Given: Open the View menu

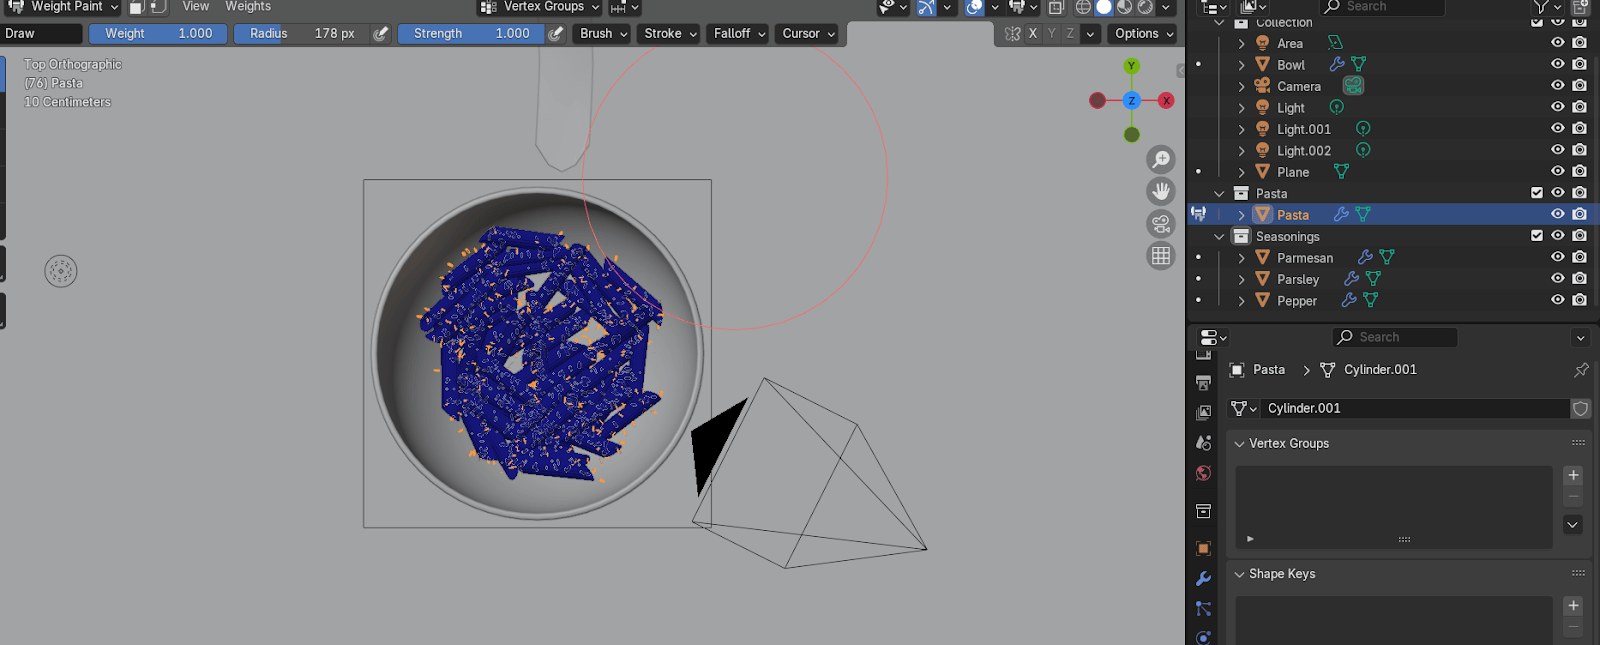Looking at the screenshot, I should pos(196,7).
